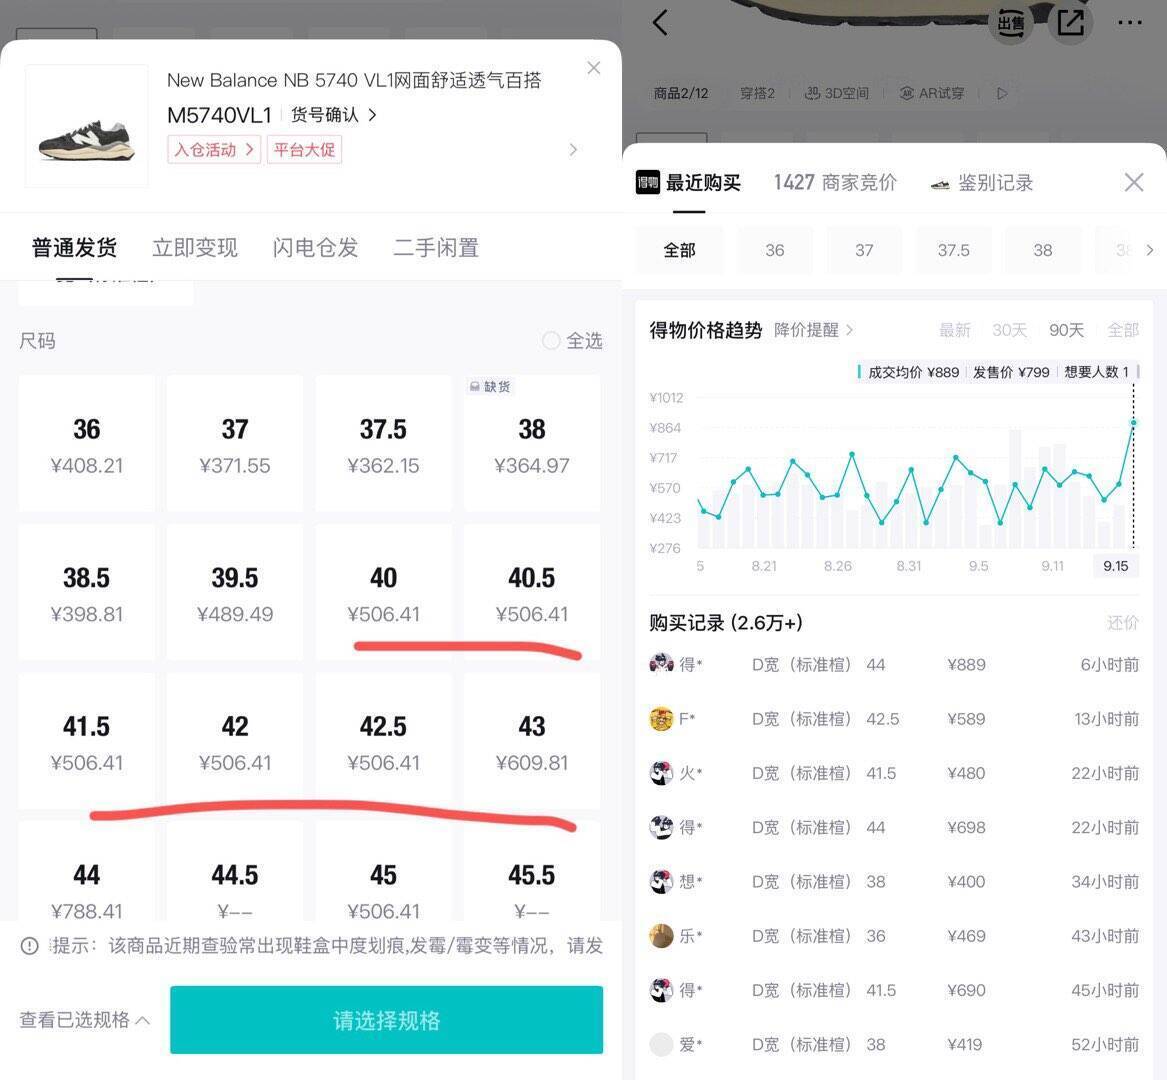Filter purchases by 全部 sizes
Viewport: 1167px width, 1080px height.
[x=679, y=250]
